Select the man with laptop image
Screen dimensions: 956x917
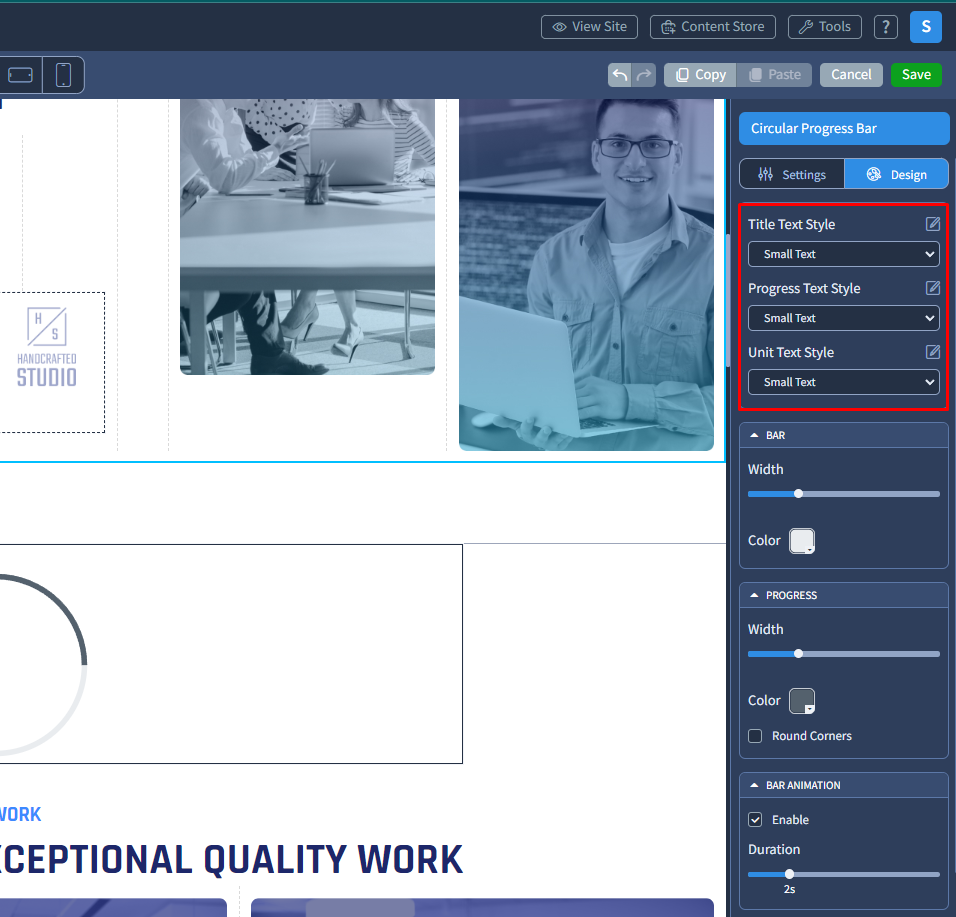[x=586, y=275]
